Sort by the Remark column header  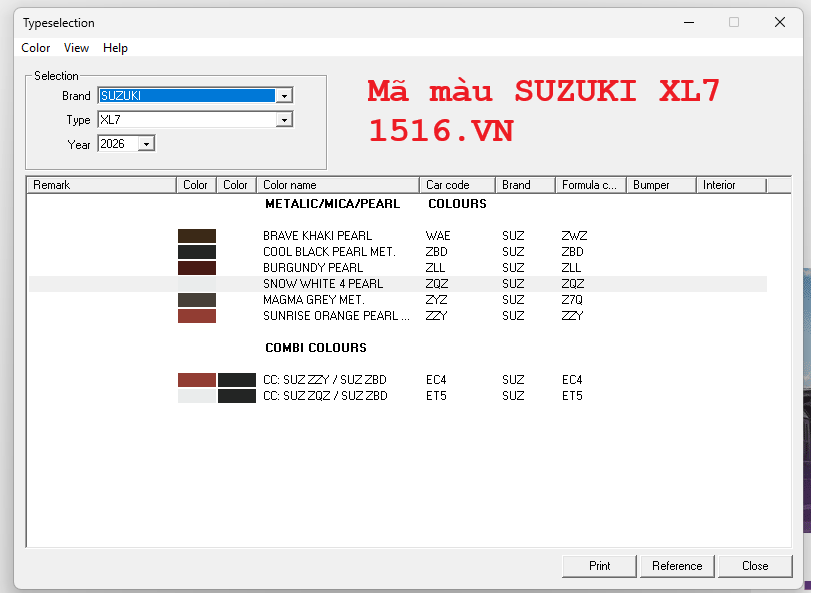click(x=101, y=185)
